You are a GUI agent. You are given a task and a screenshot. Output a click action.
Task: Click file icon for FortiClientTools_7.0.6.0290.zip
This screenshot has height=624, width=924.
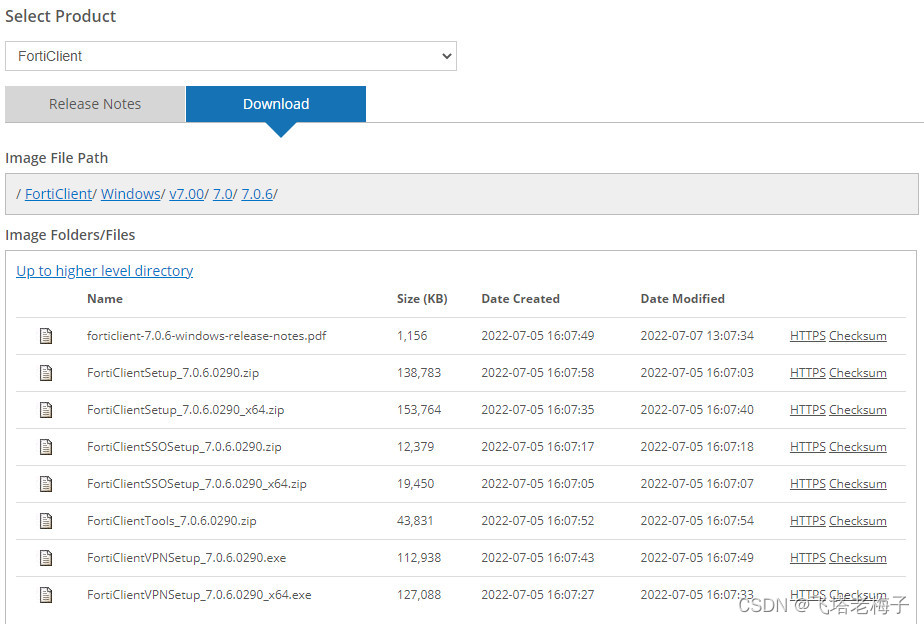(46, 521)
